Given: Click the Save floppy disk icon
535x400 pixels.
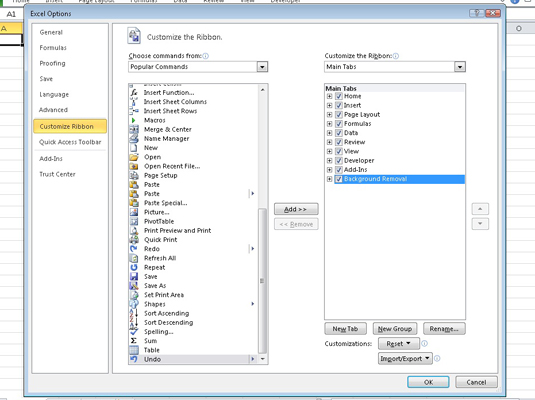Looking at the screenshot, I should (x=134, y=276).
